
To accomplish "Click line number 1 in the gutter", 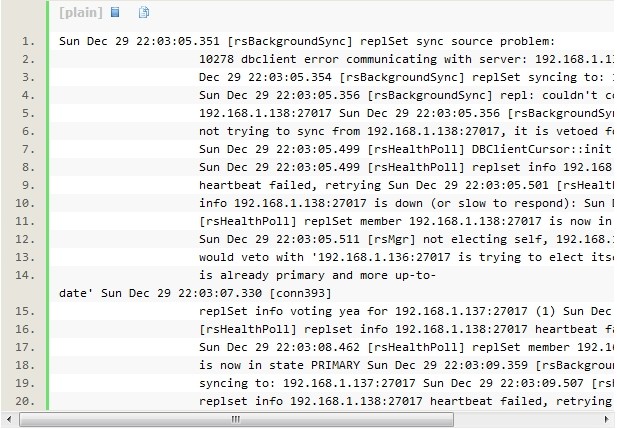I will [28, 41].
